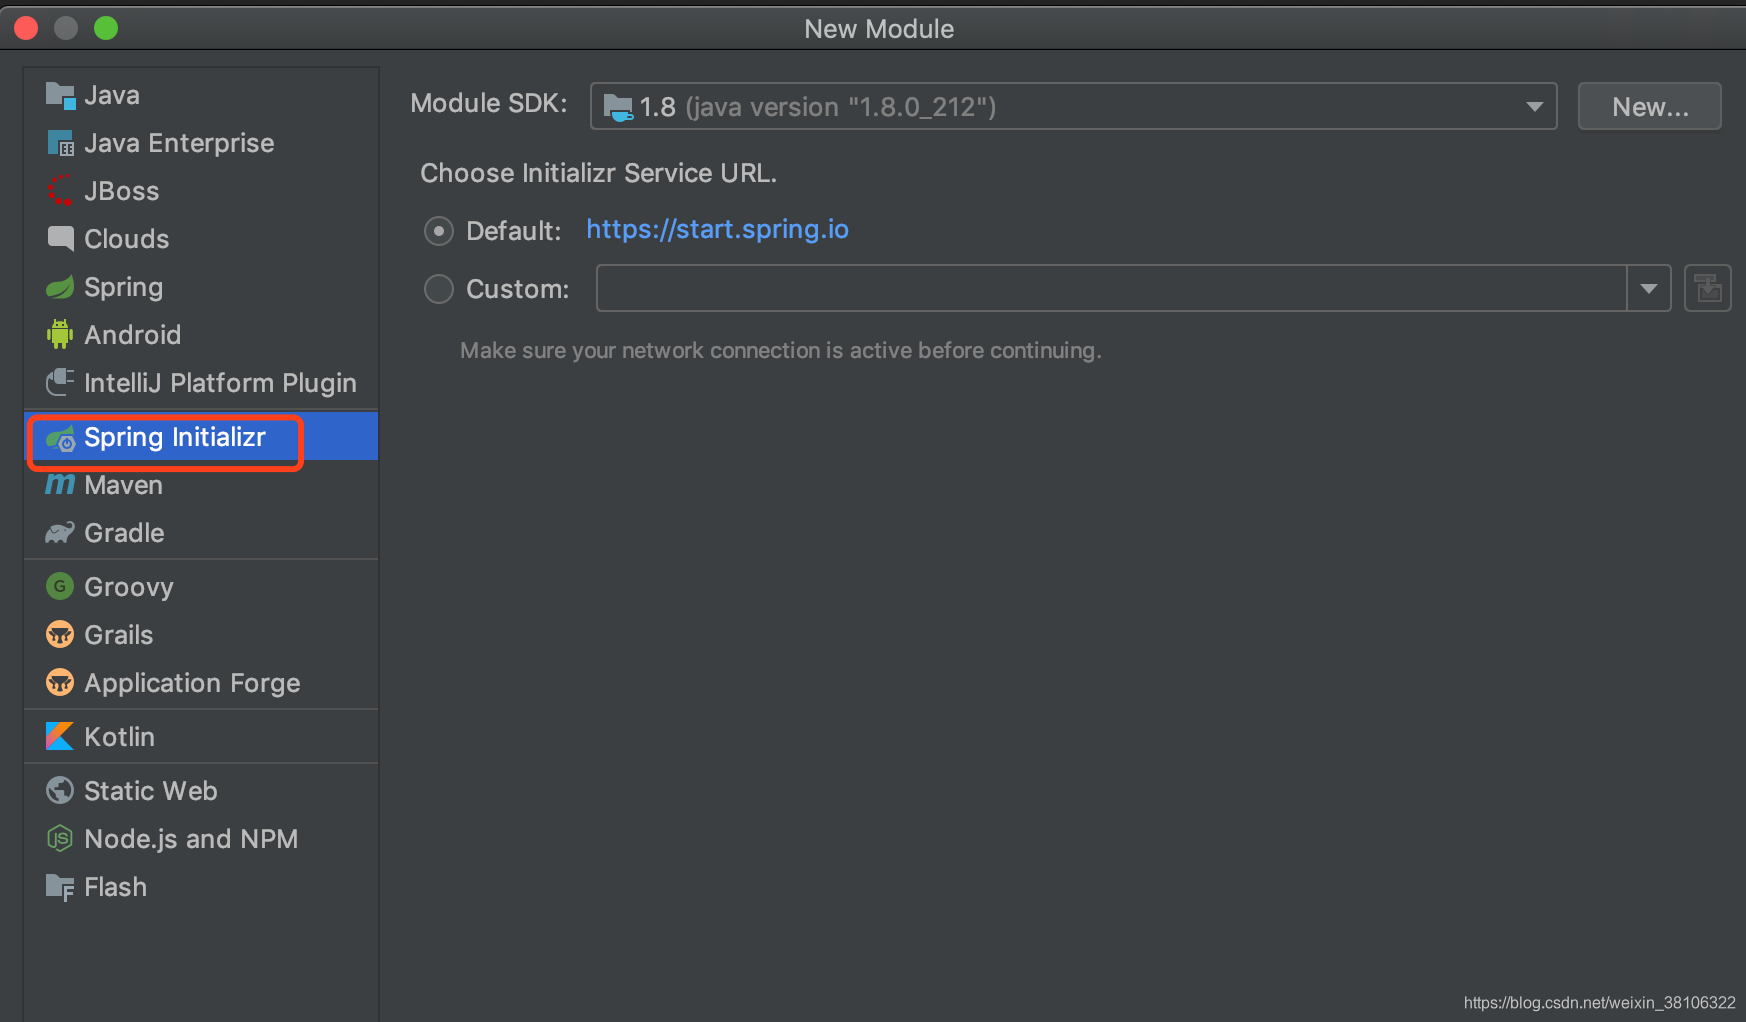Click the Grails orange icon

pos(60,634)
